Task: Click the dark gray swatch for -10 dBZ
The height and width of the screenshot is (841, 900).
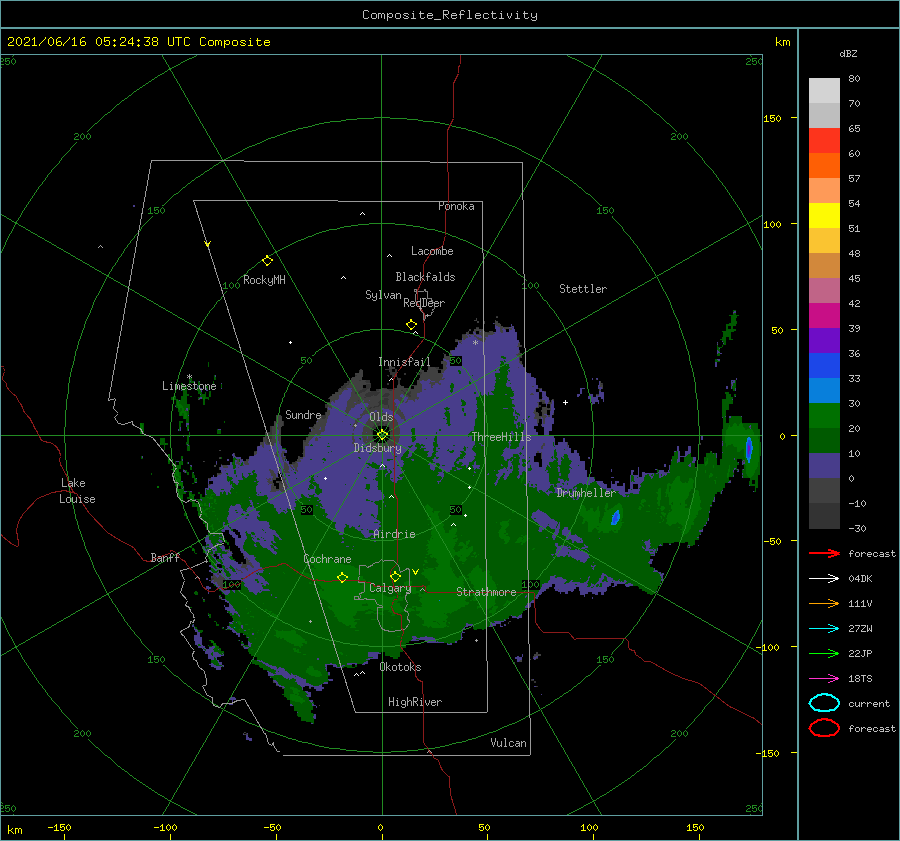Action: [824, 516]
